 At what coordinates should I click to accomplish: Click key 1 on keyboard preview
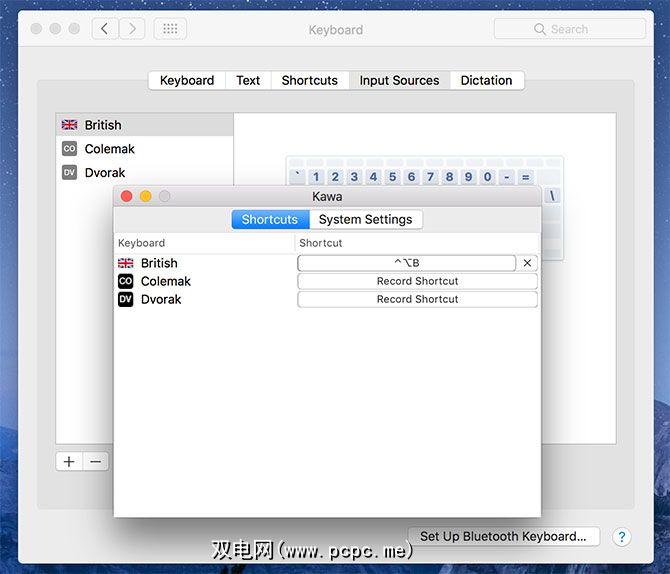(x=316, y=177)
